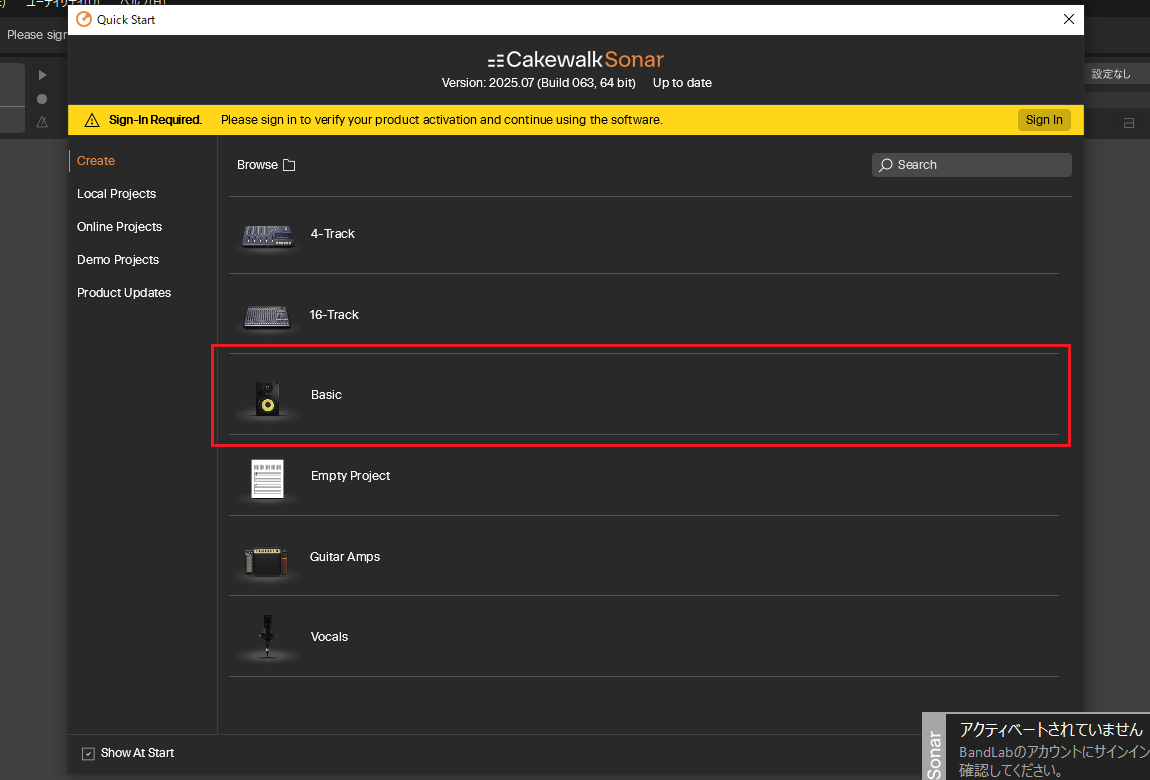
Task: Select the Guitar Amps amplifier icon
Action: point(266,561)
